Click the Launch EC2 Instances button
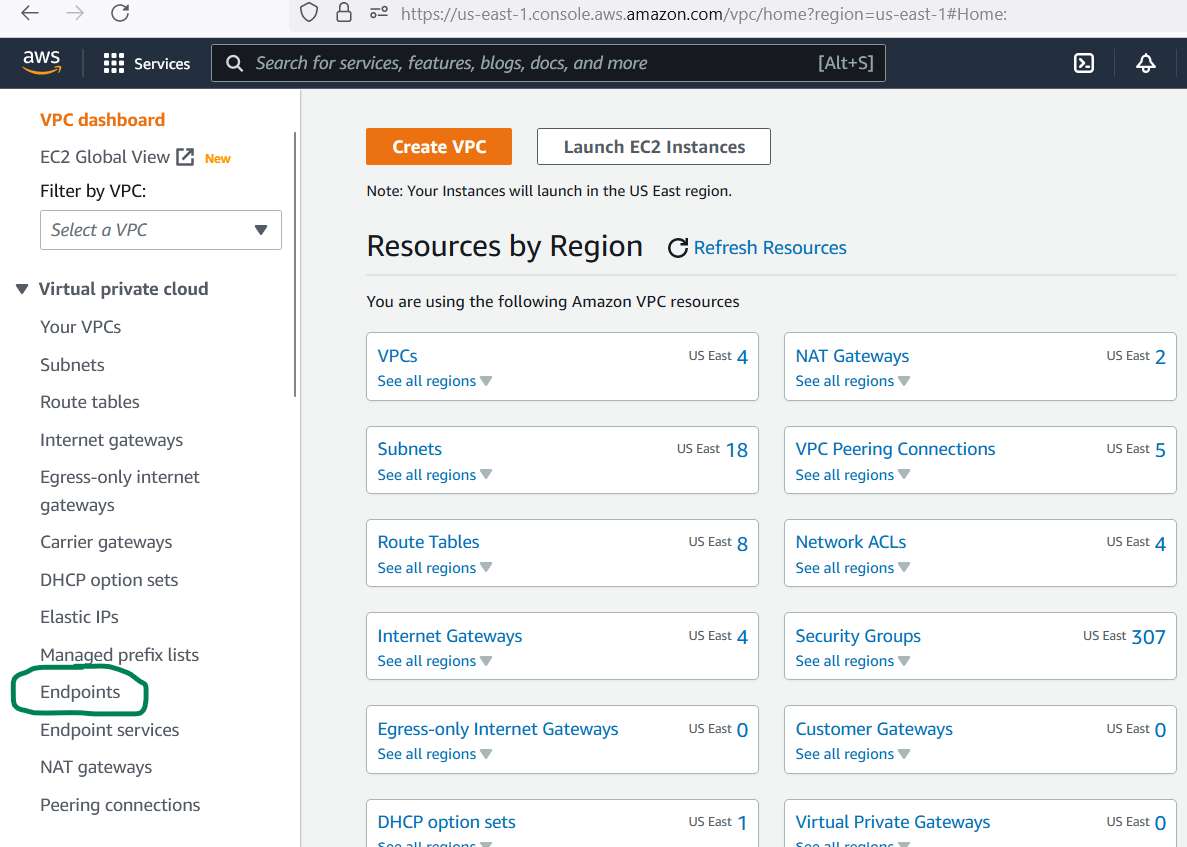Screen dimensions: 1187x847 (x=654, y=147)
